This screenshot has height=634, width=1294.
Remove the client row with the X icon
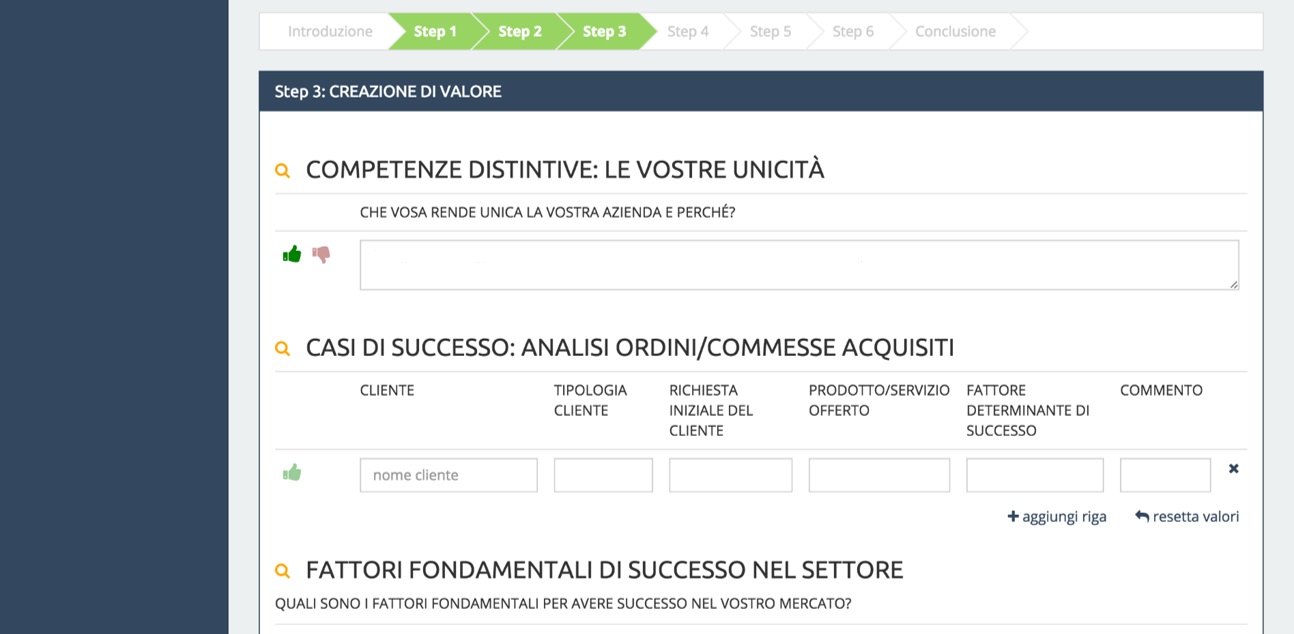(x=1233, y=468)
